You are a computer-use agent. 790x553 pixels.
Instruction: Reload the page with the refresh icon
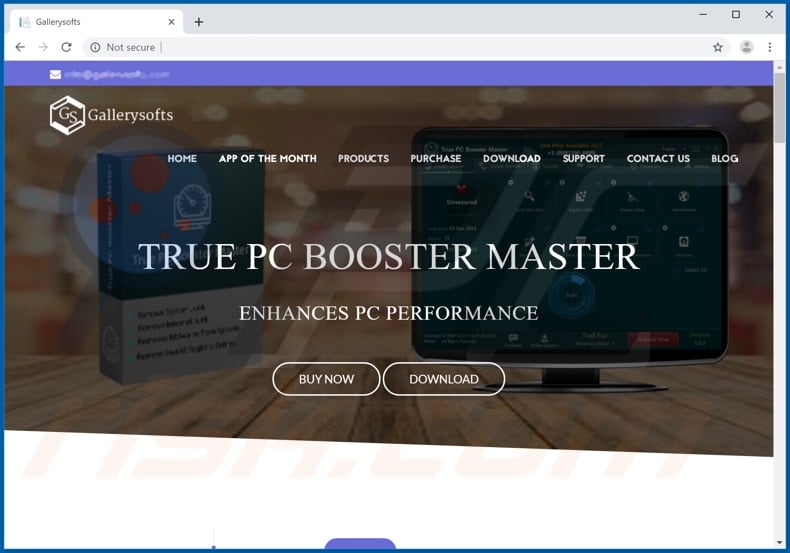point(67,47)
